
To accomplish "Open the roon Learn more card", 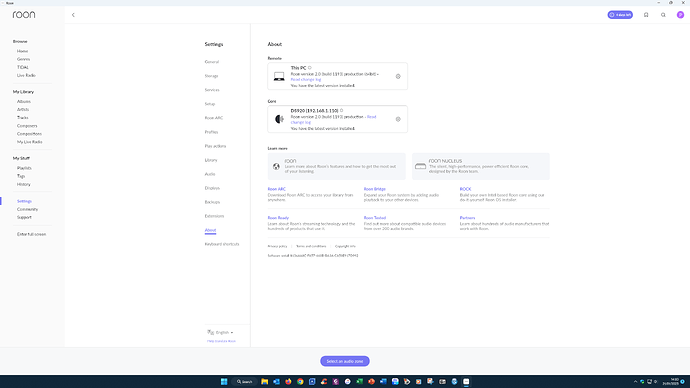I will pyautogui.click(x=337, y=166).
